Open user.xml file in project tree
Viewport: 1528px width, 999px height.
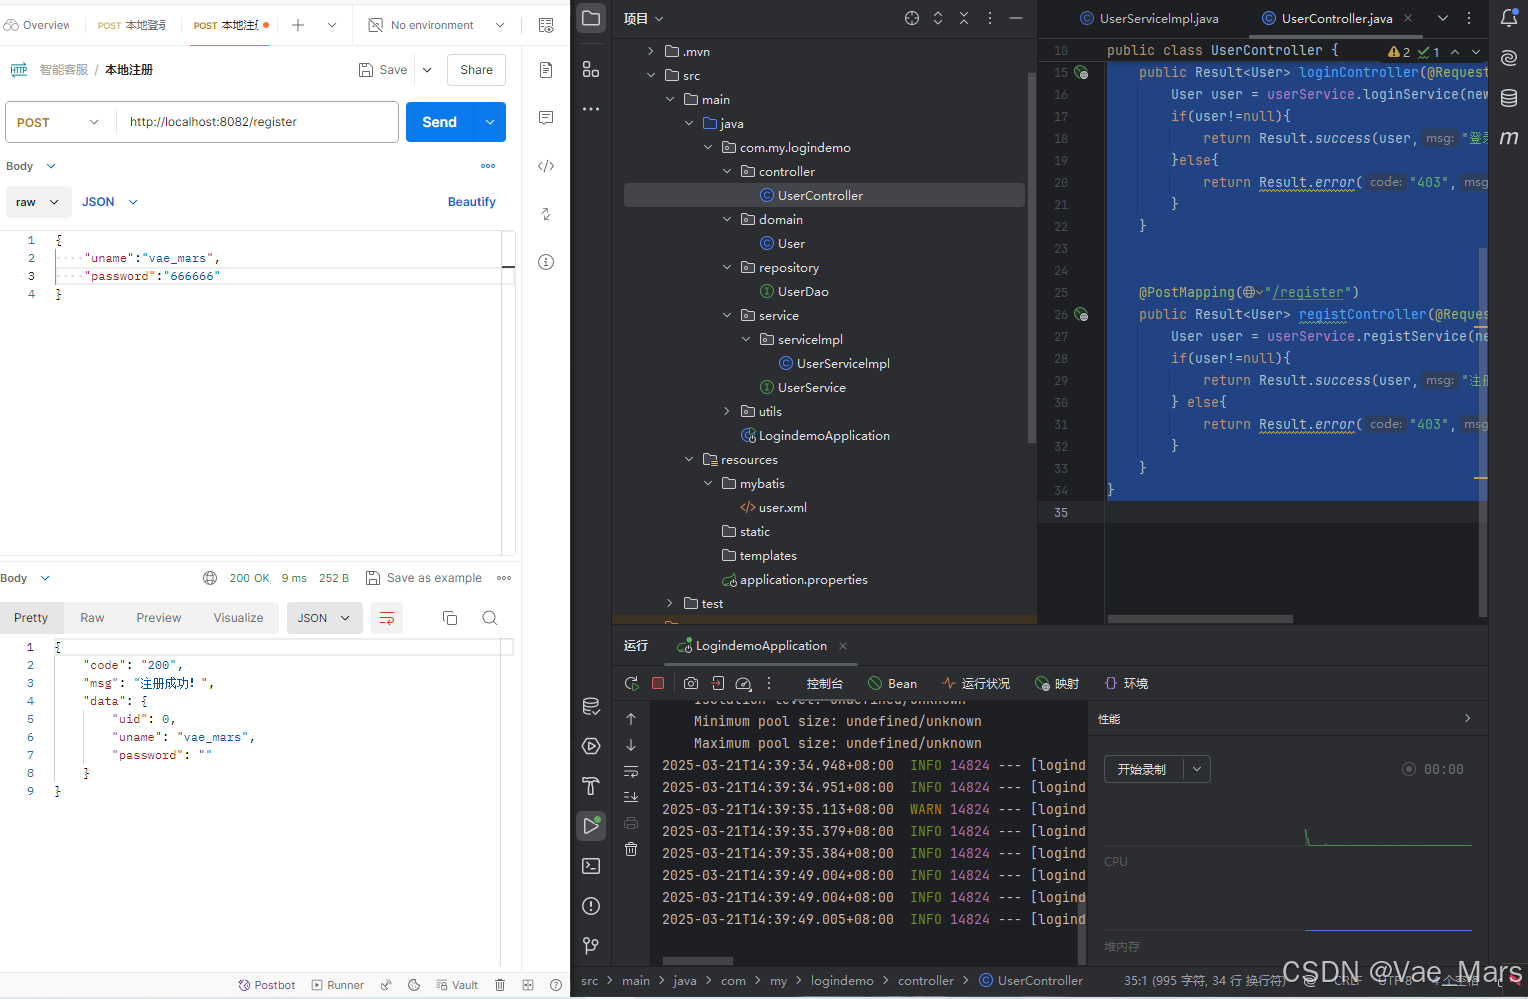[773, 507]
